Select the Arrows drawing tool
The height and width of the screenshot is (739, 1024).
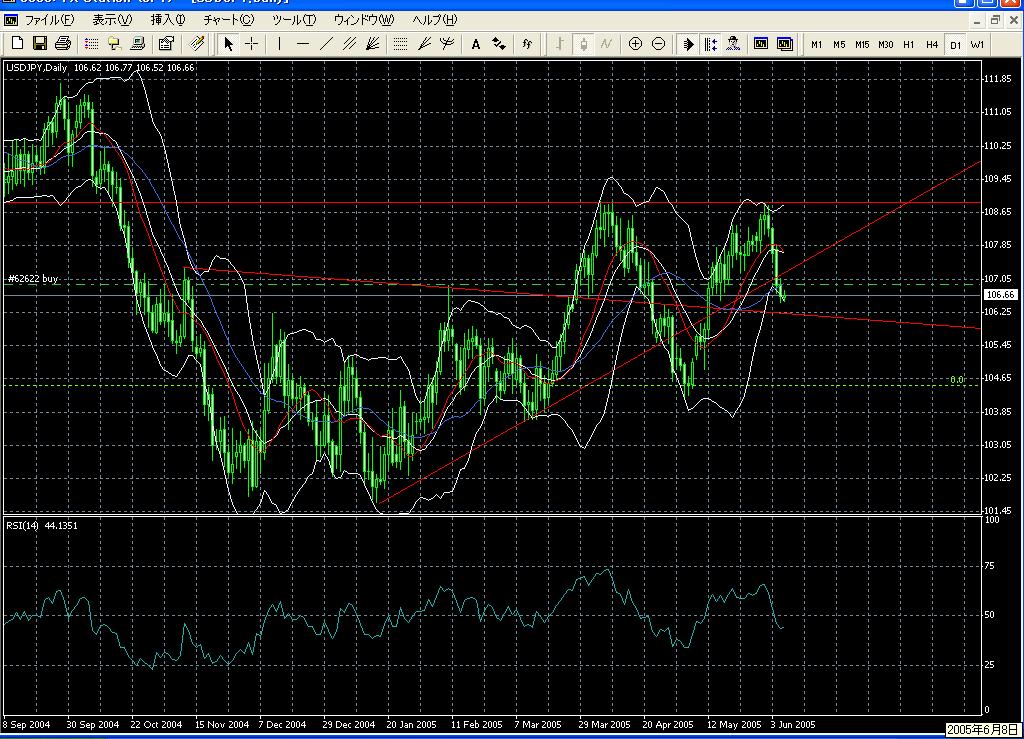click(x=499, y=44)
